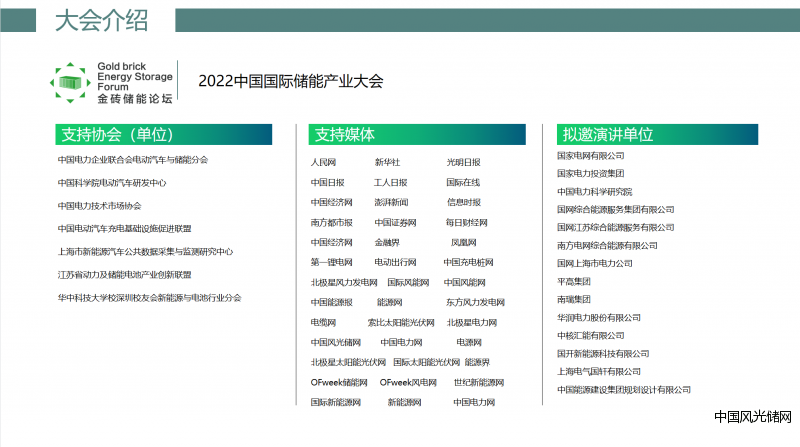Click 工人日报 media entry

[390, 182]
